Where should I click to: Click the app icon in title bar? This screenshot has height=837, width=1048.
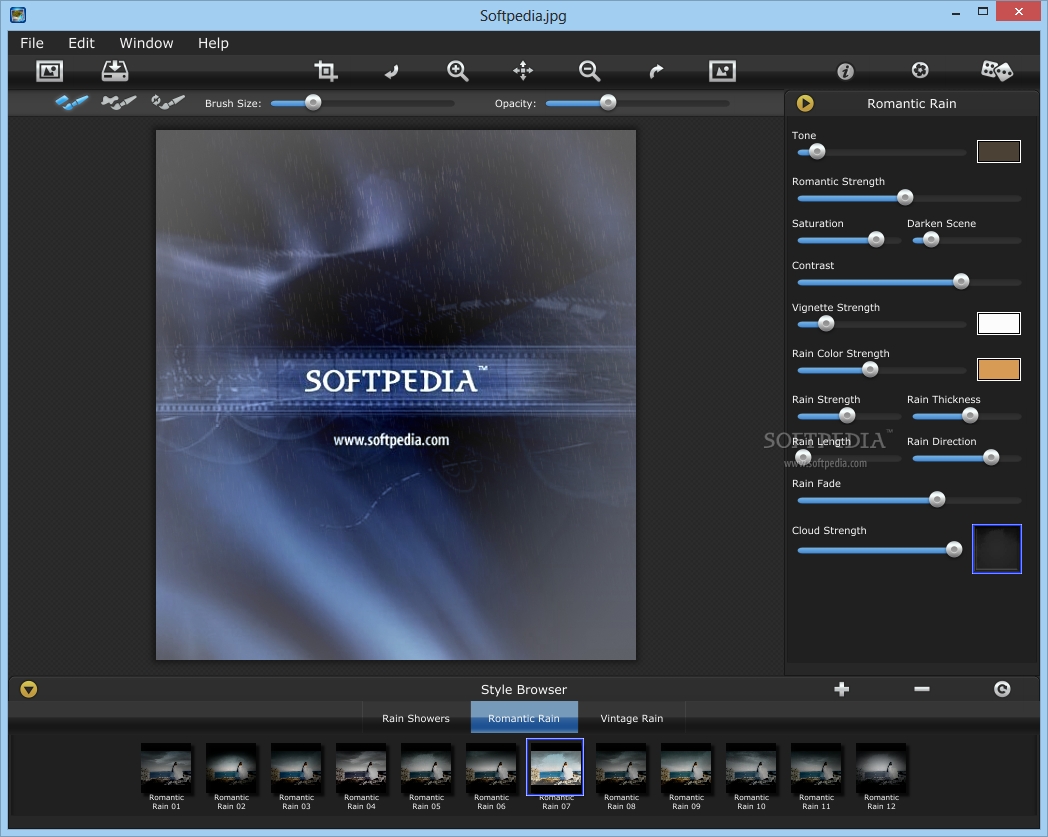pos(18,15)
